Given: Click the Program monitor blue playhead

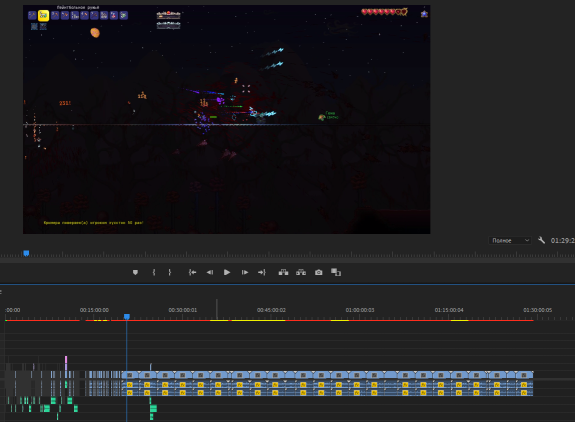Looking at the screenshot, I should 26,253.
